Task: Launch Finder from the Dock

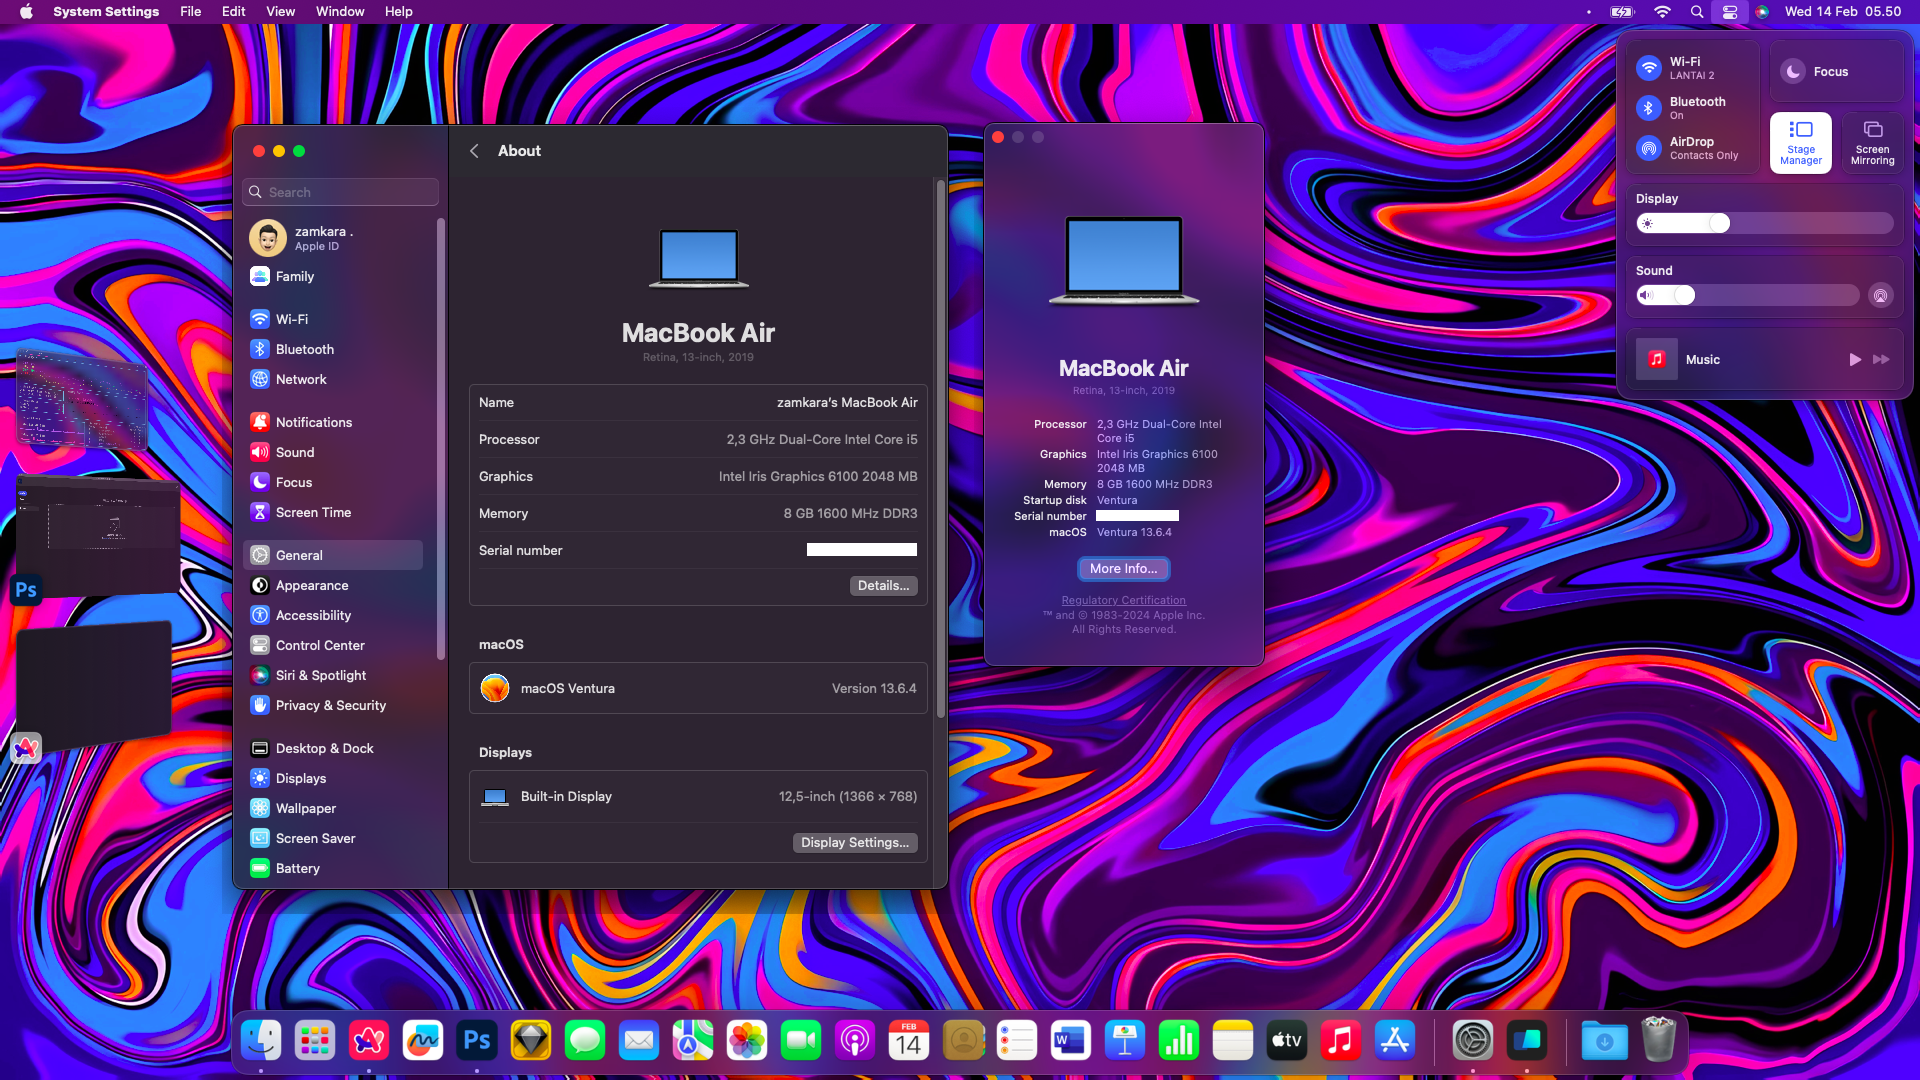Action: click(261, 1041)
